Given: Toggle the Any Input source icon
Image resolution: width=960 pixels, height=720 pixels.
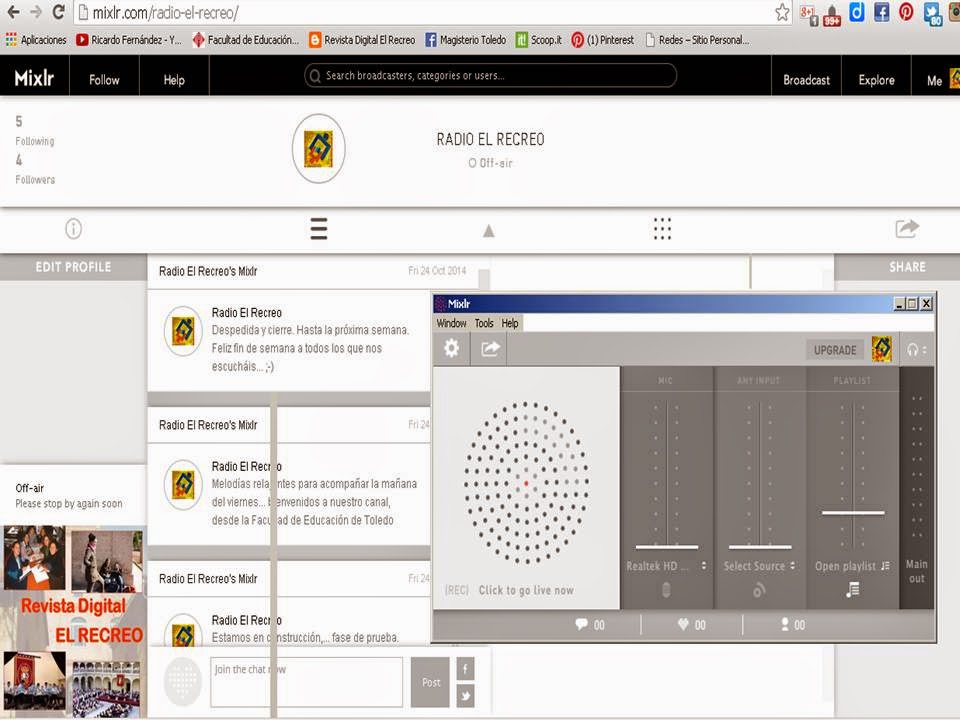Looking at the screenshot, I should pyautogui.click(x=759, y=590).
